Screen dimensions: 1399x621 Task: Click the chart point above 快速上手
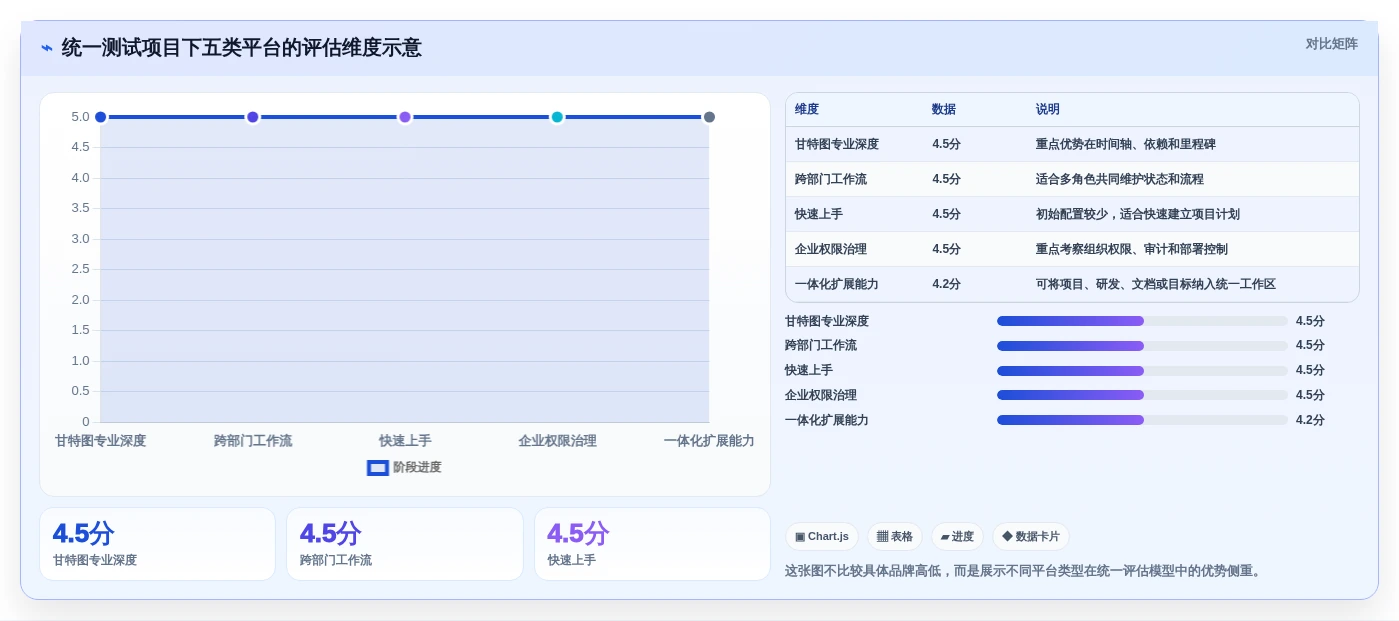[x=405, y=117]
